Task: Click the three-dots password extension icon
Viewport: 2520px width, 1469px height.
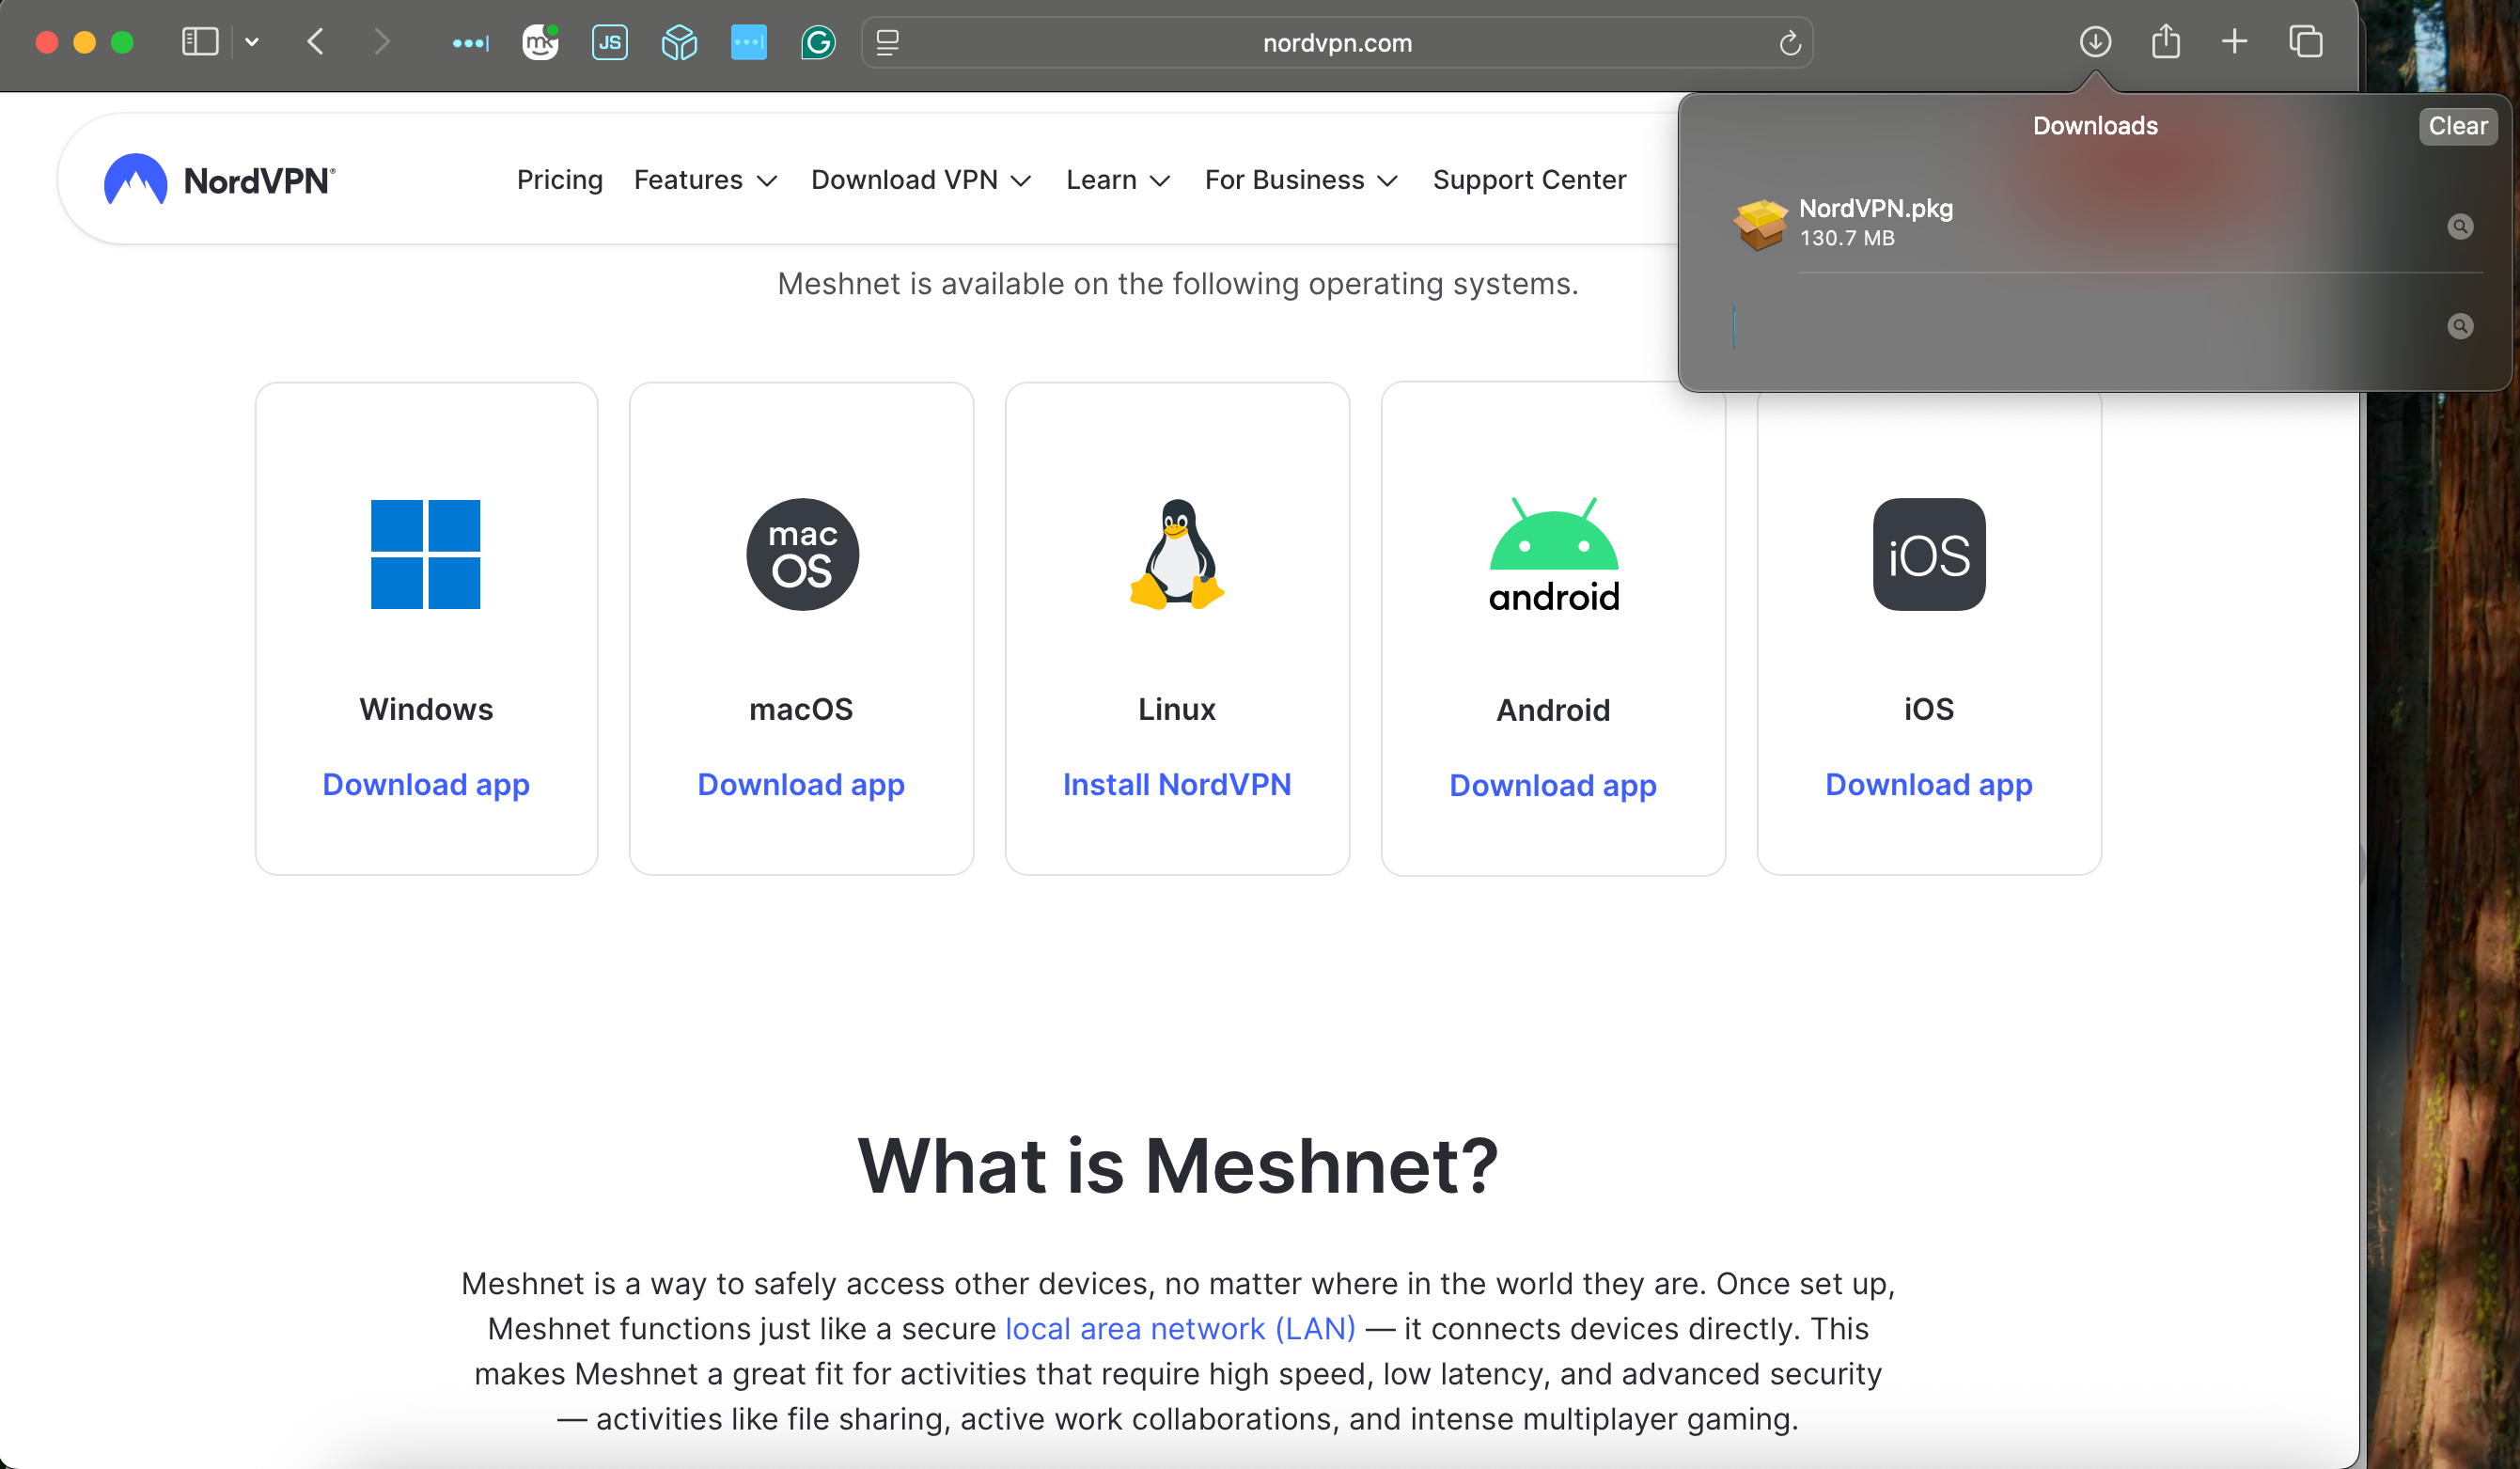Action: pos(470,43)
